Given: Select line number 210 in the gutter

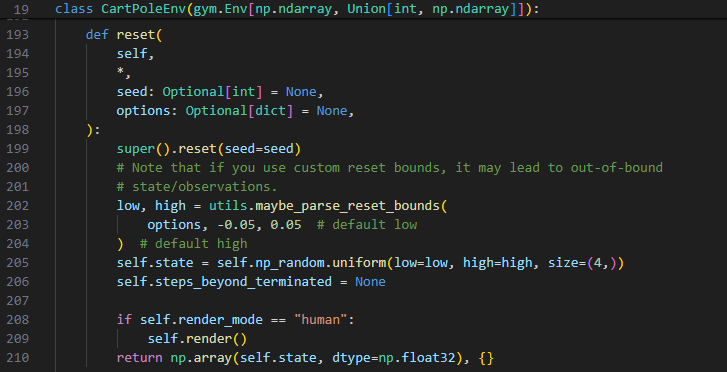Looking at the screenshot, I should 18,358.
